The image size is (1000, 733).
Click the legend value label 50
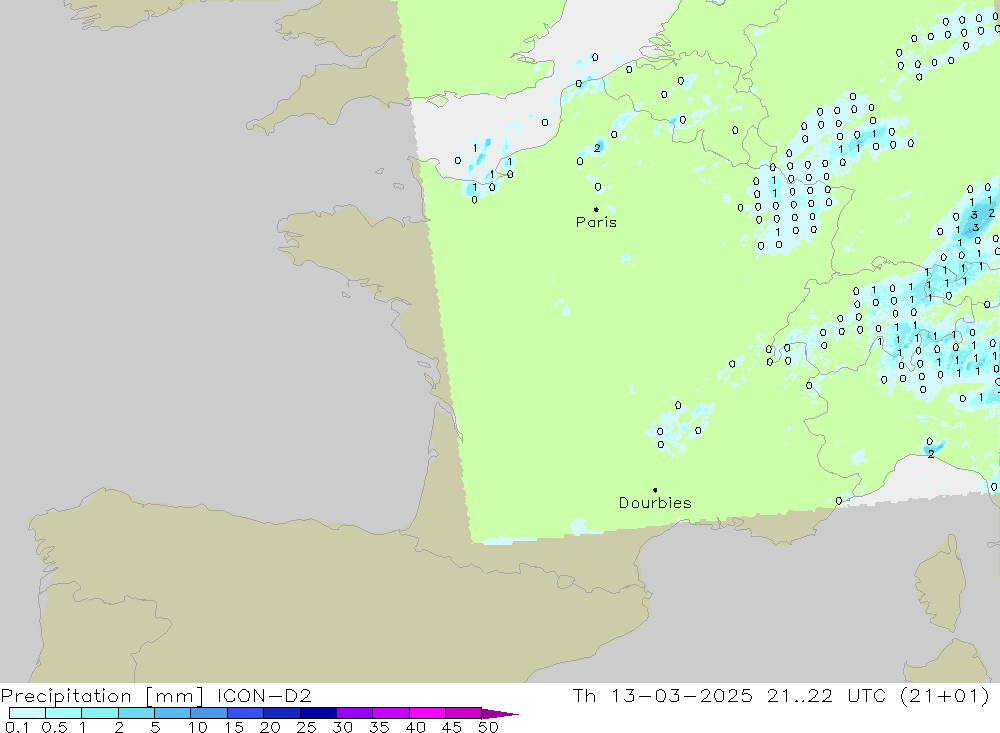(x=488, y=727)
